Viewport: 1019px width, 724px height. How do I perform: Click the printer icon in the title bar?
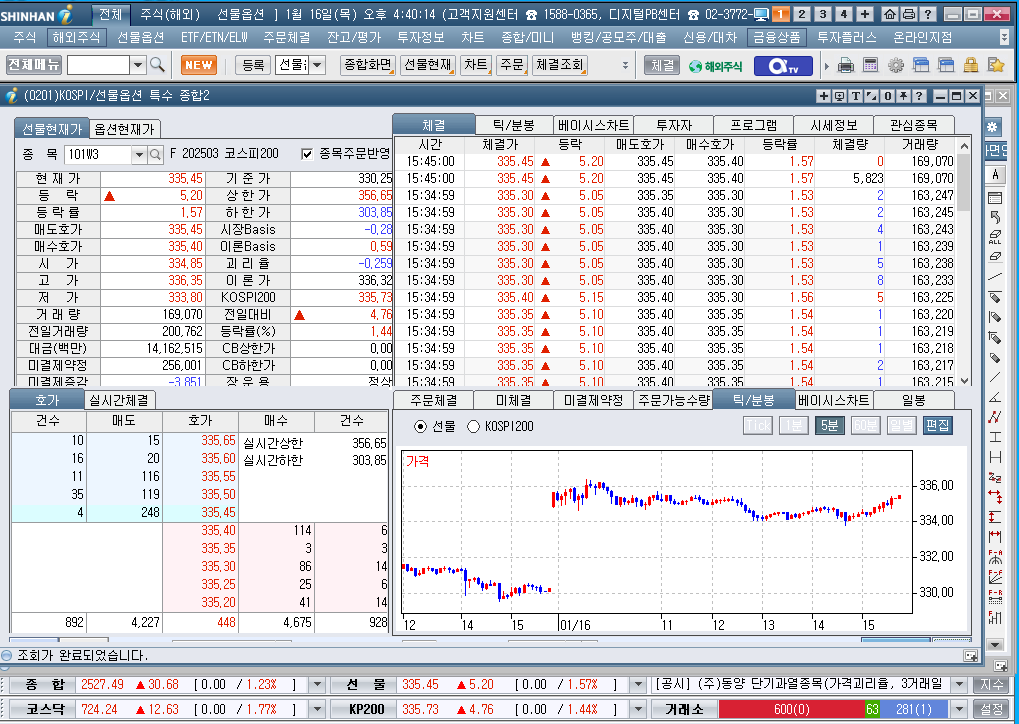pyautogui.click(x=909, y=14)
